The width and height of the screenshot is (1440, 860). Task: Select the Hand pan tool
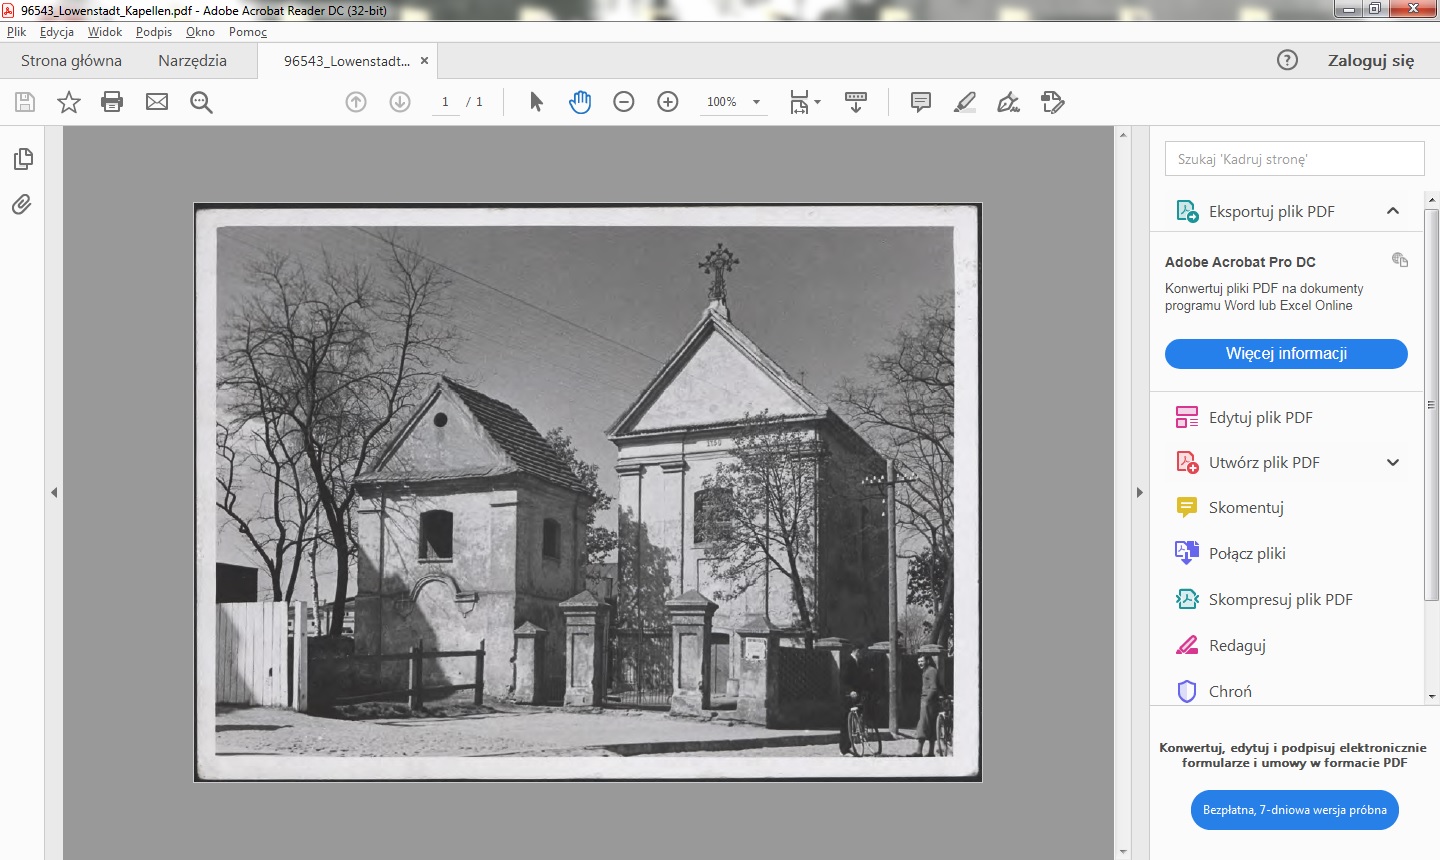[580, 102]
